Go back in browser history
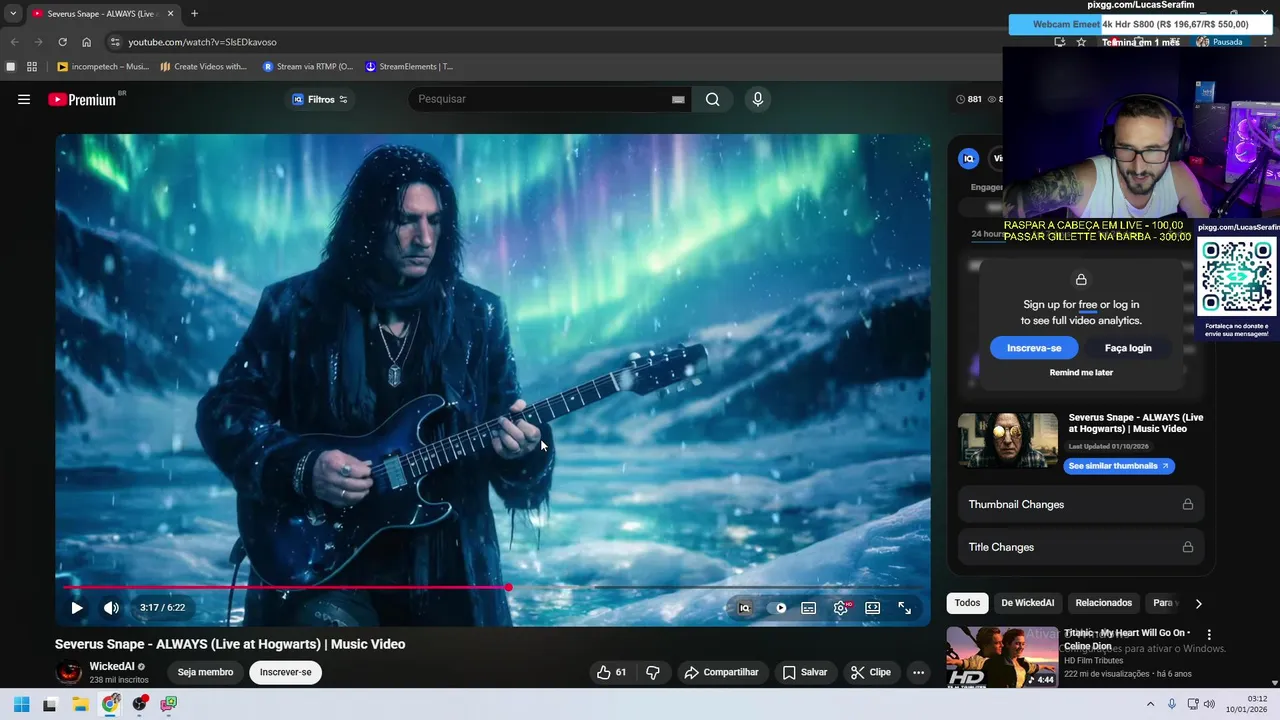Image resolution: width=1280 pixels, height=720 pixels. click(x=14, y=42)
